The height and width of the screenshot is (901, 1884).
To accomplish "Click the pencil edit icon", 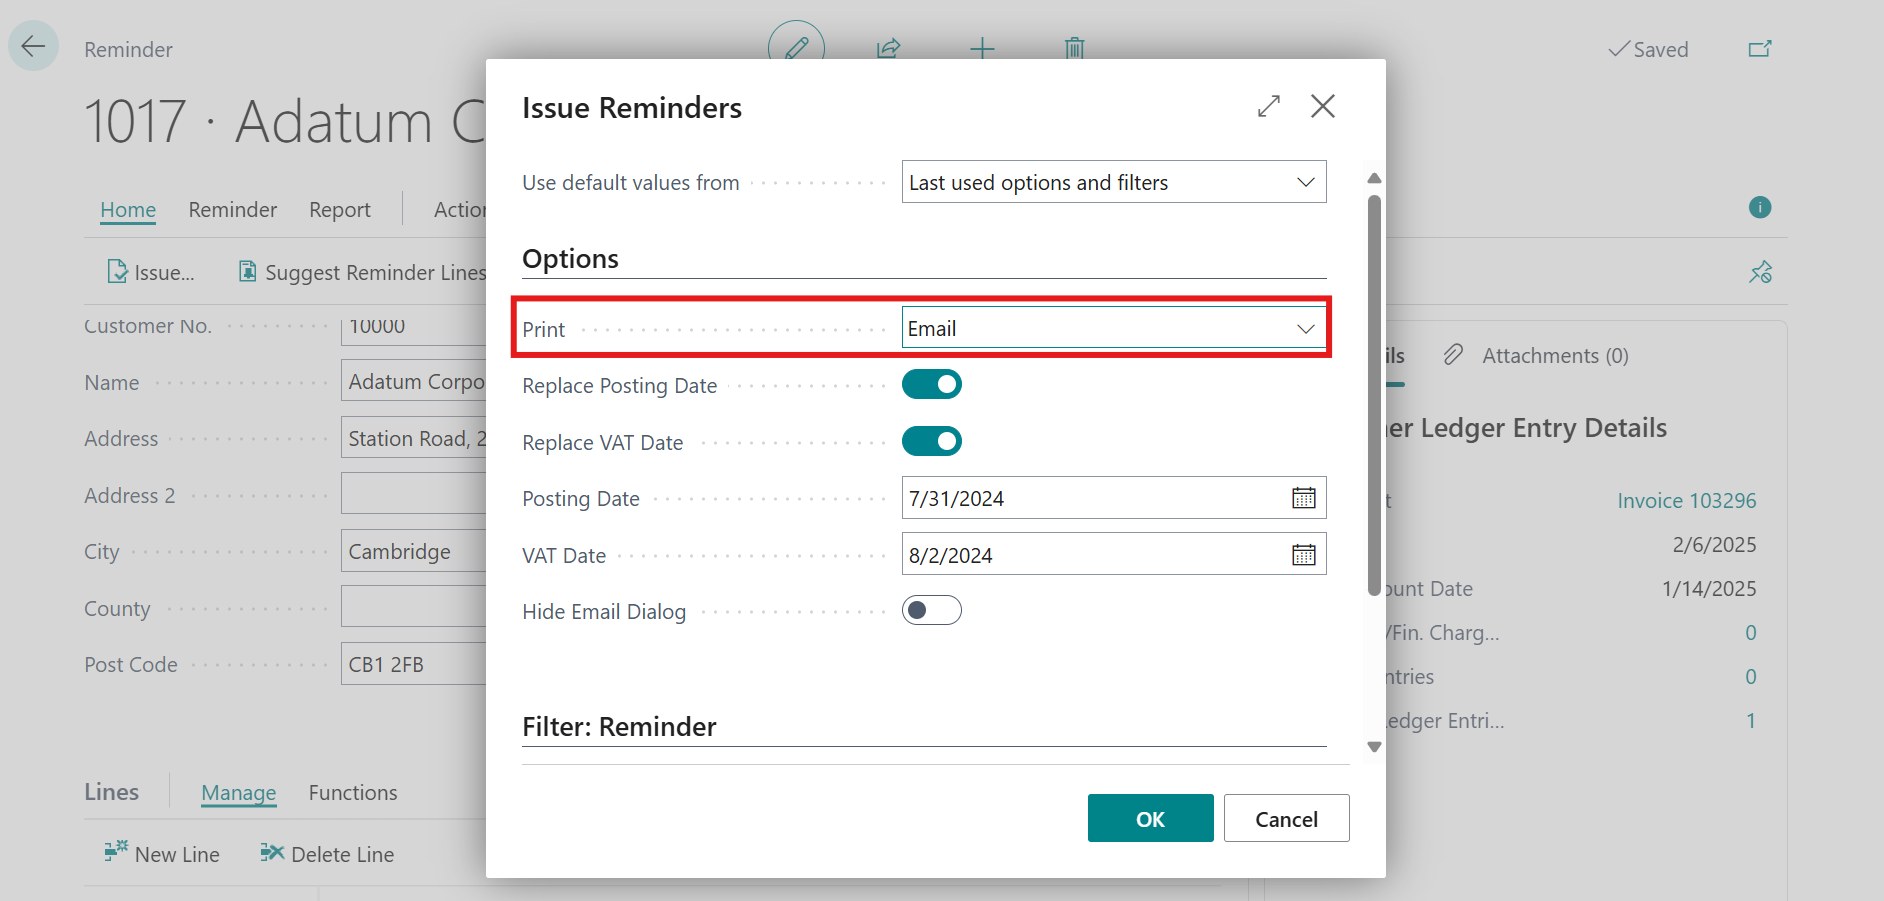I will 796,47.
